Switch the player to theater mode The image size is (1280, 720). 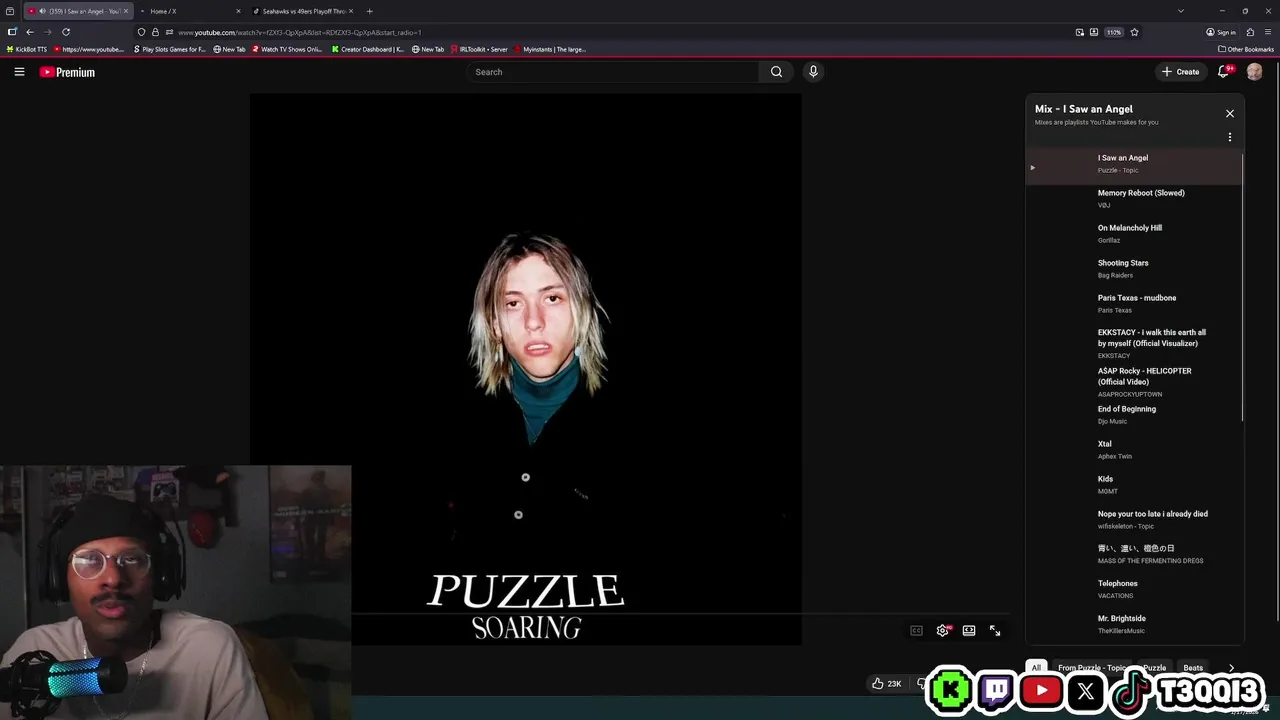click(969, 630)
